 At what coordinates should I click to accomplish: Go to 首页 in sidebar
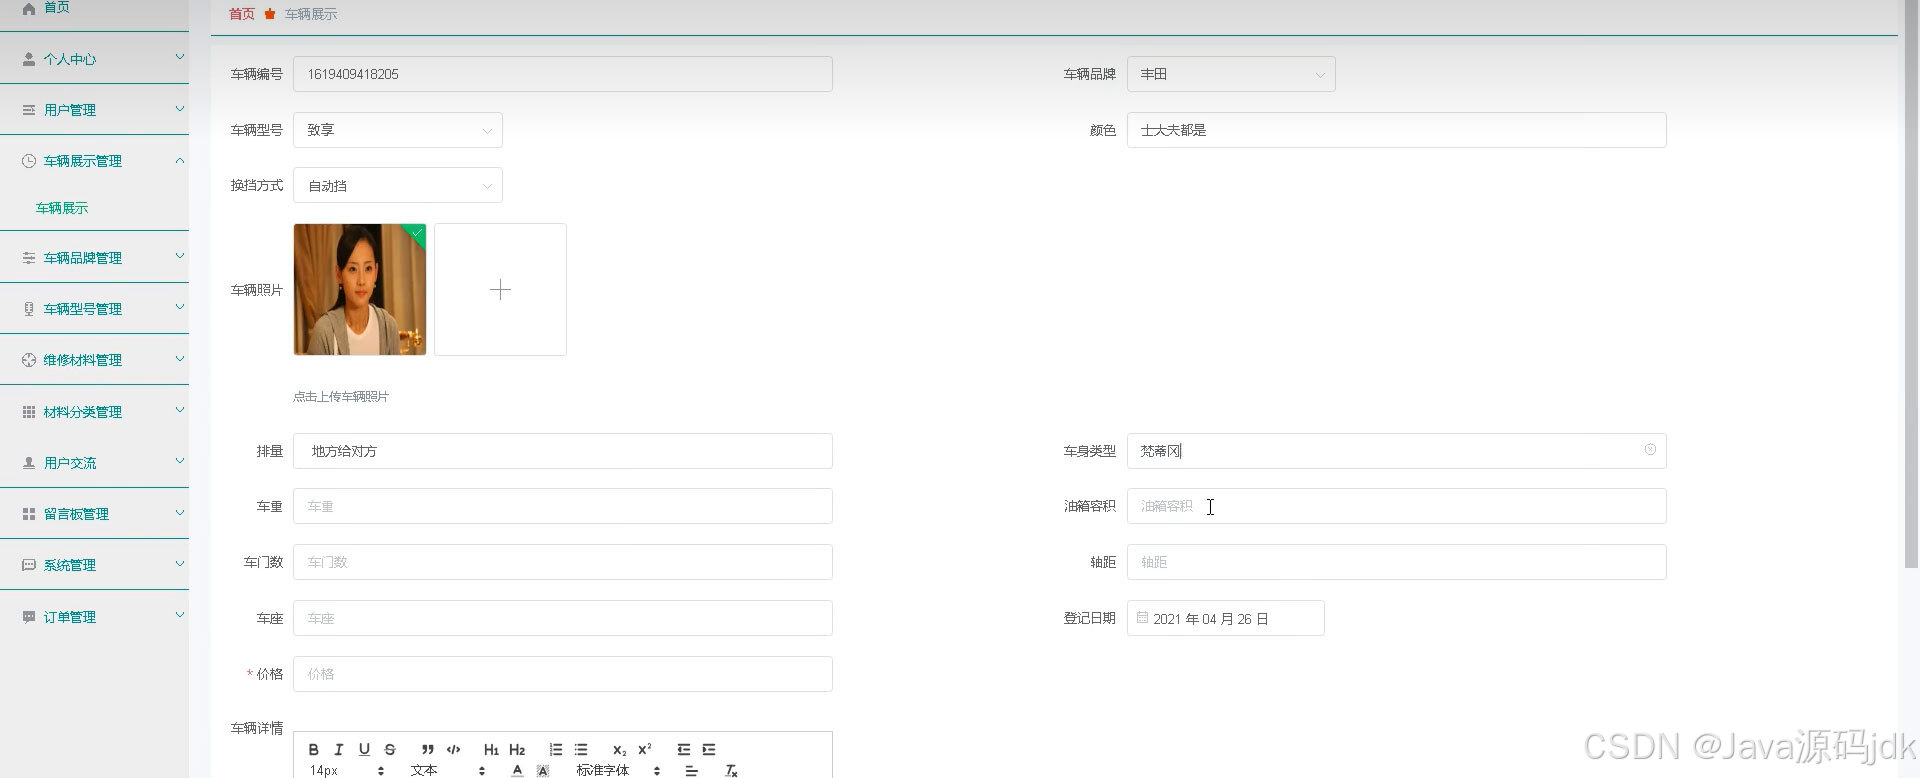(94, 8)
